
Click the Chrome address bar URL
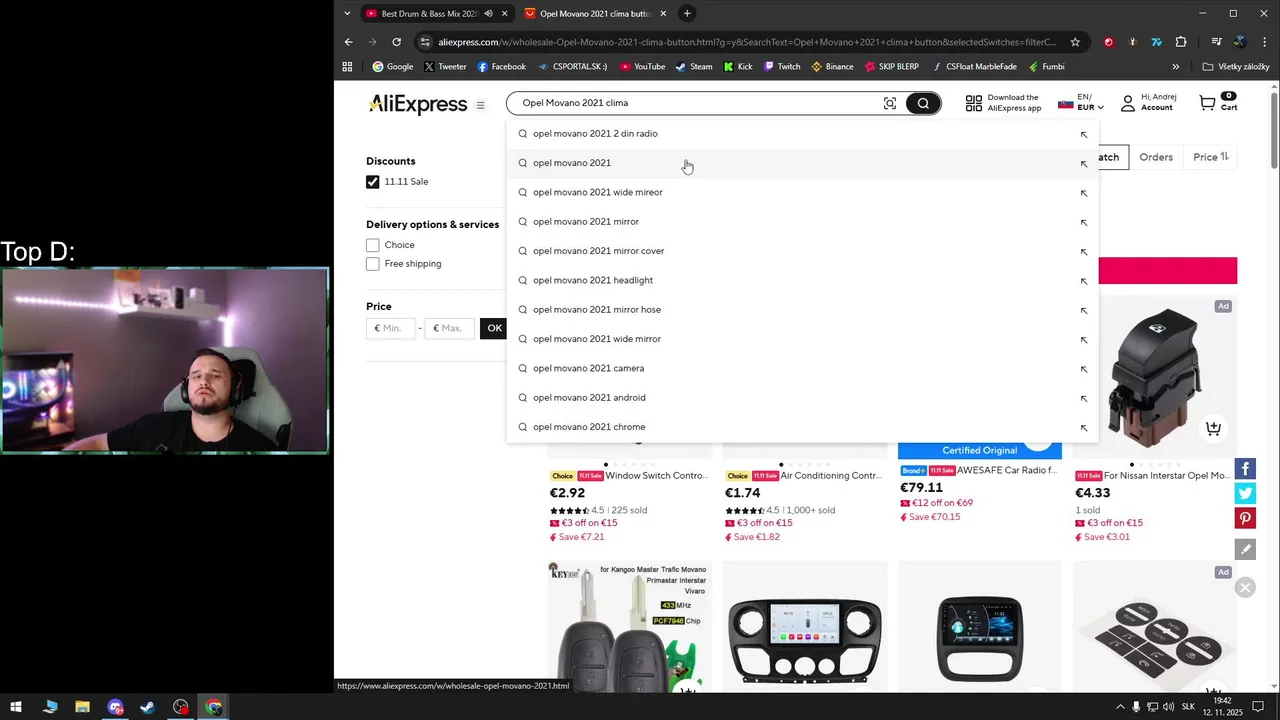747,42
